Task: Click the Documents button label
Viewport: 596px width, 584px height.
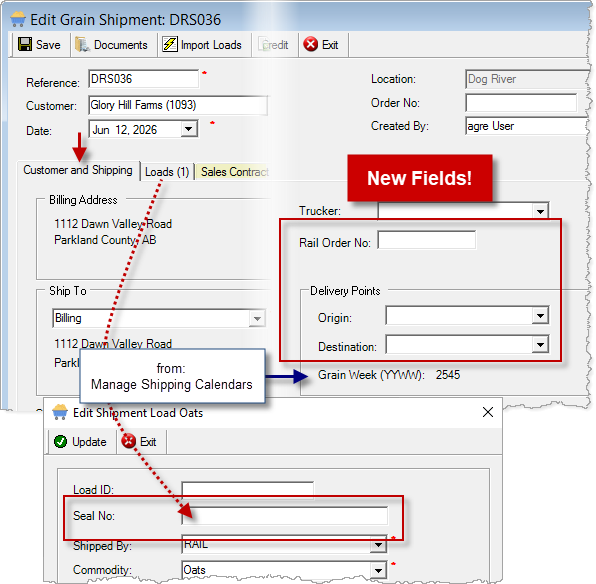Action: pos(120,45)
